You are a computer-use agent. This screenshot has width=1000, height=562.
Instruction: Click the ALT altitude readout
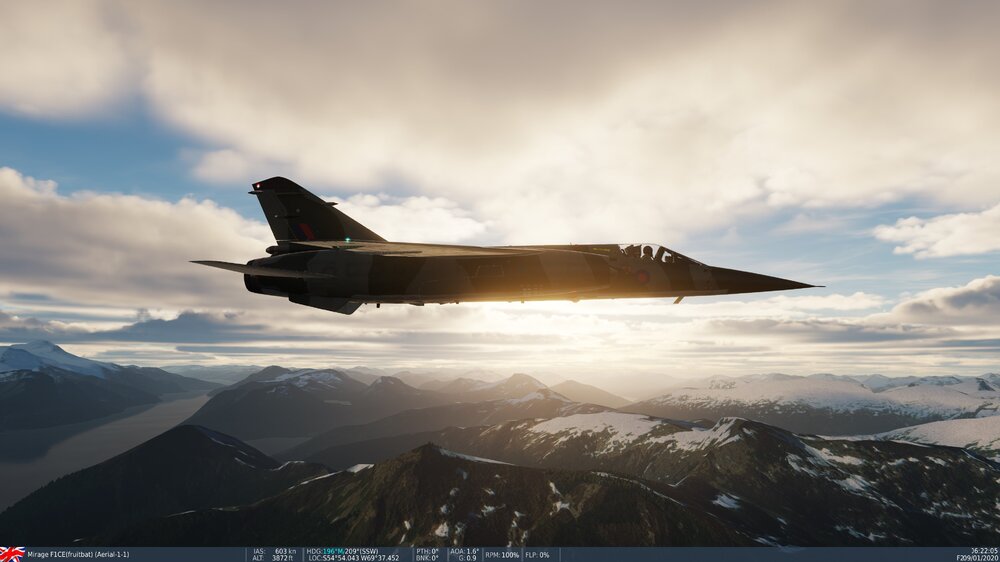(274, 558)
